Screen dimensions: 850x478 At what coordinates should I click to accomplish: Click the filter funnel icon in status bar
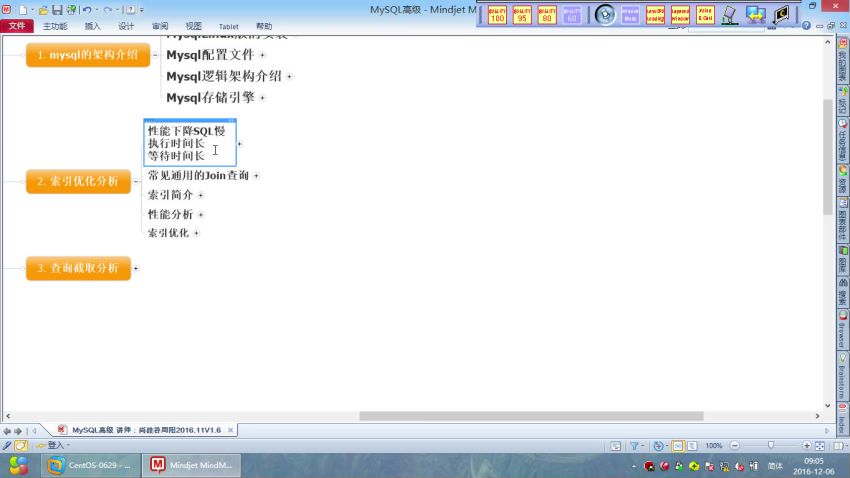pos(634,445)
